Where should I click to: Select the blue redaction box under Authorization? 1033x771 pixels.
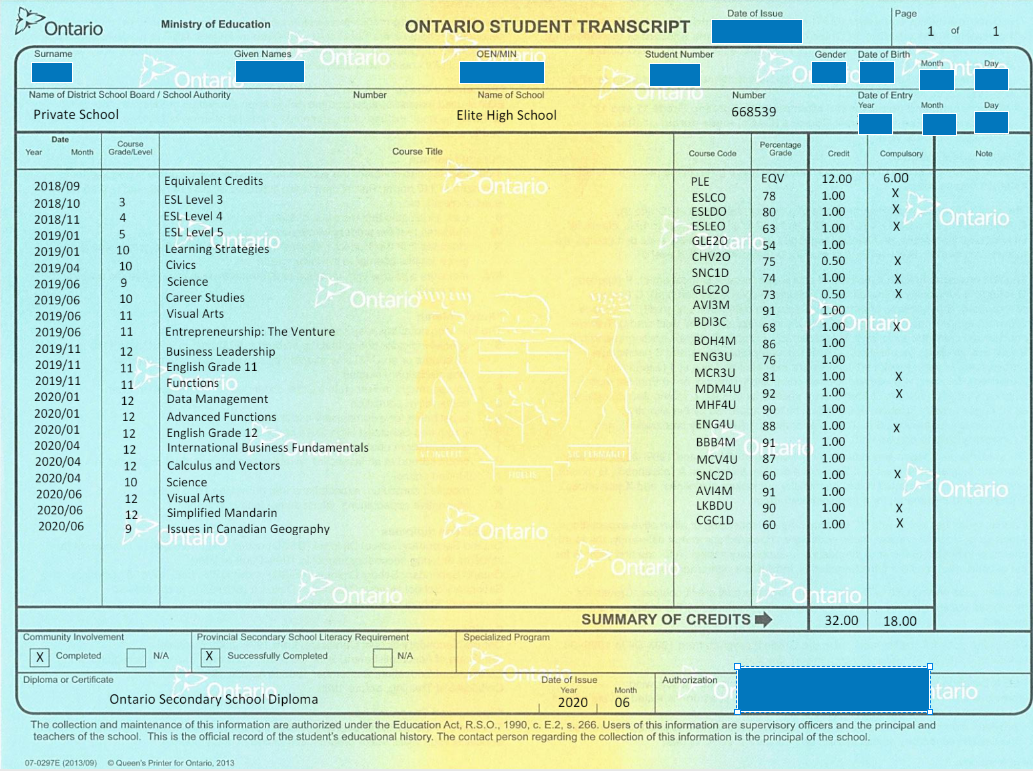(x=833, y=689)
